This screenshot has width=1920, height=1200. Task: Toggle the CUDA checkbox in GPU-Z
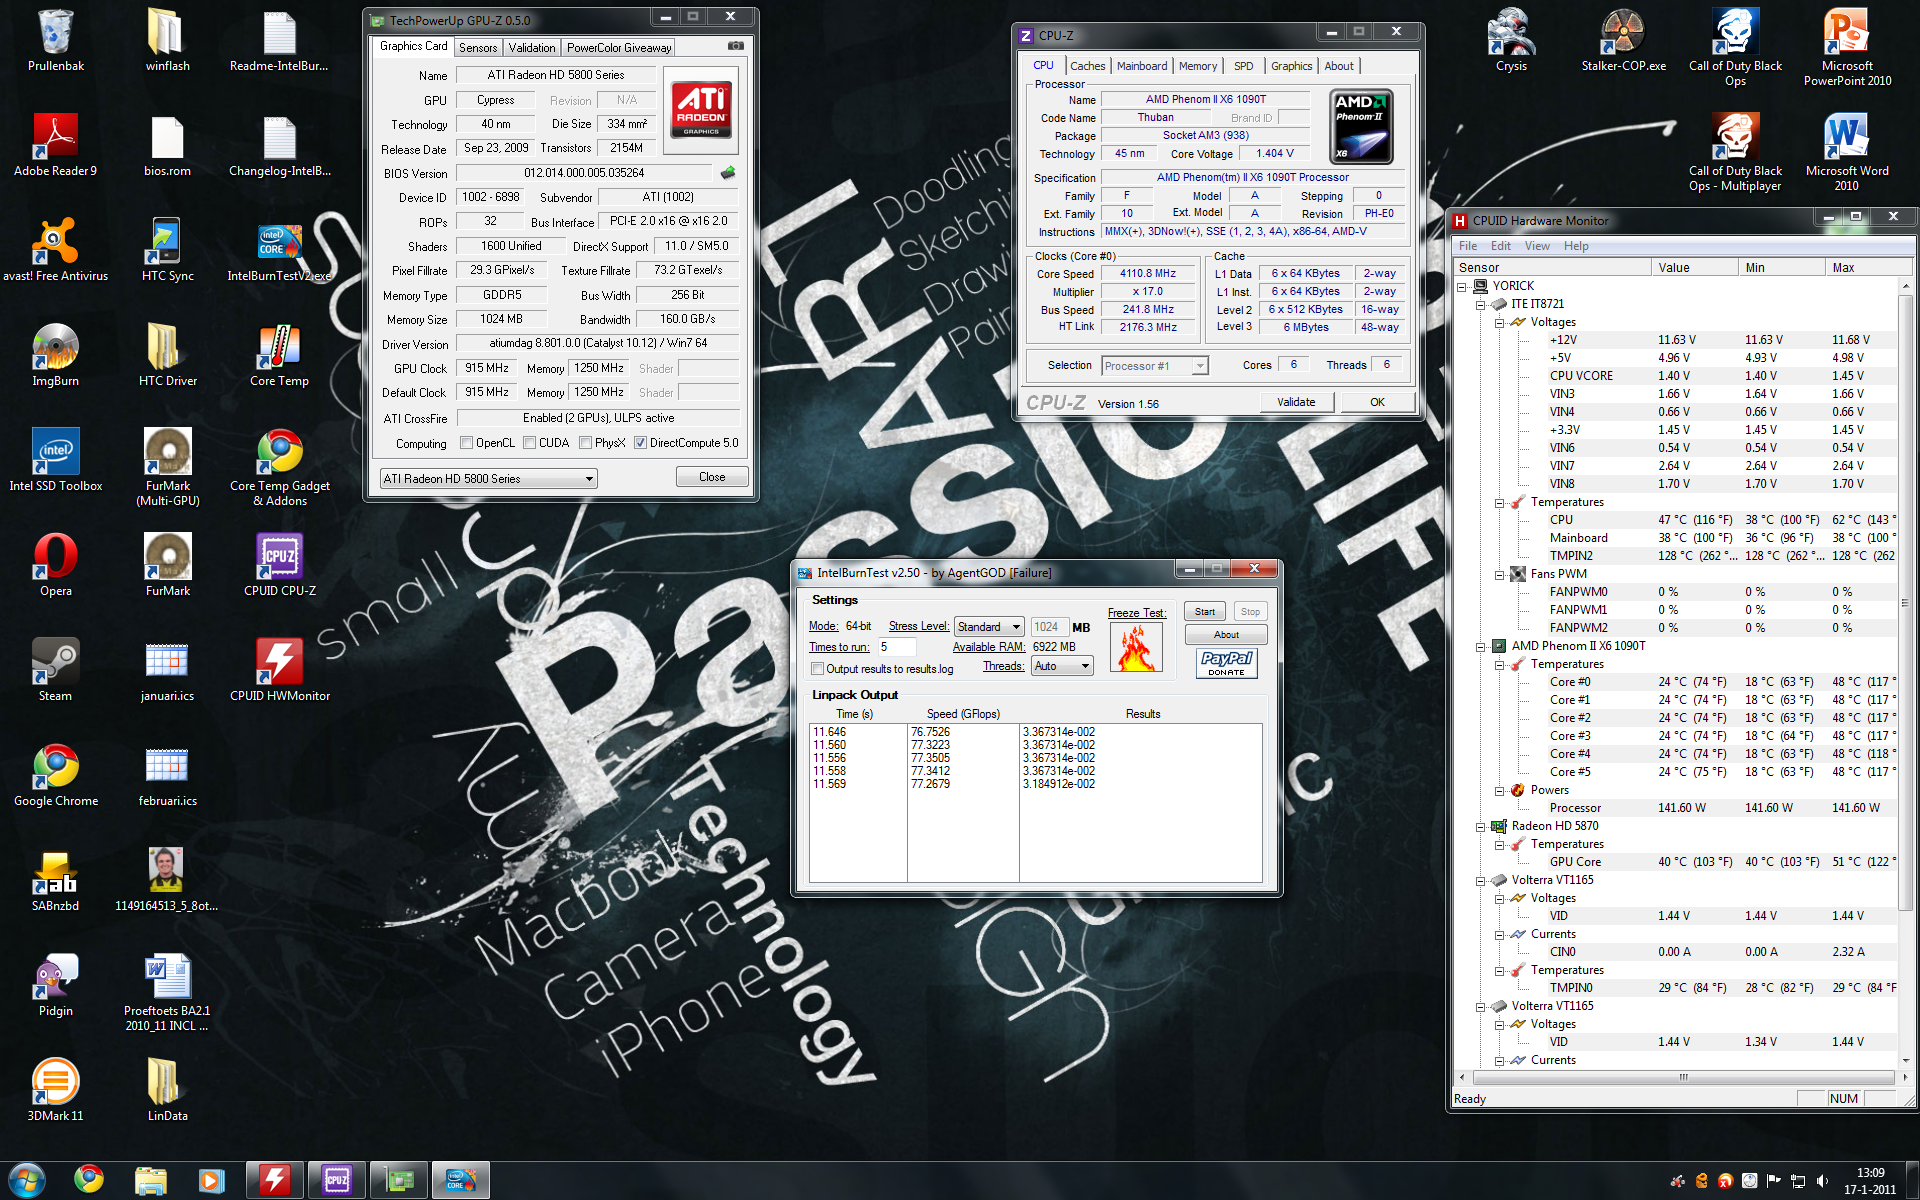coord(529,443)
